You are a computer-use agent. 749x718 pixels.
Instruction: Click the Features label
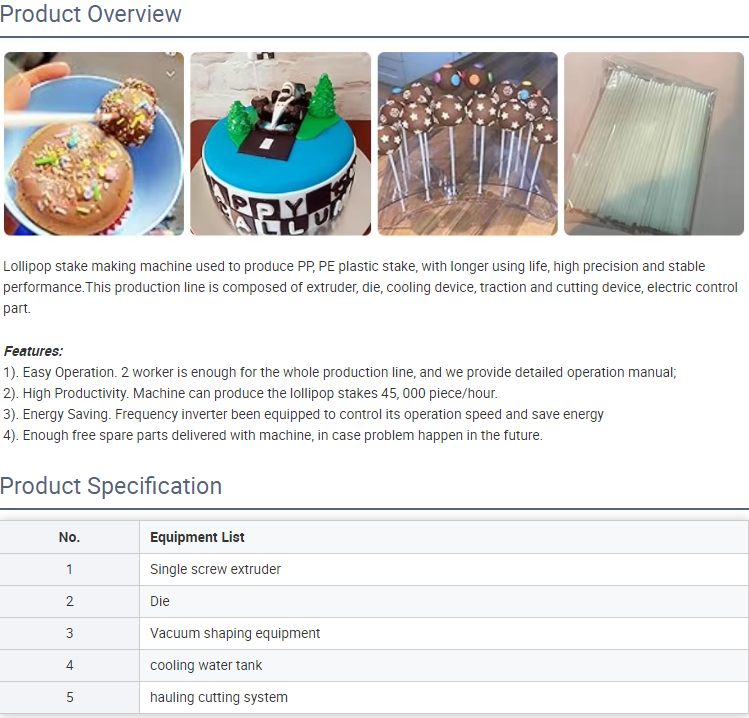pos(33,351)
